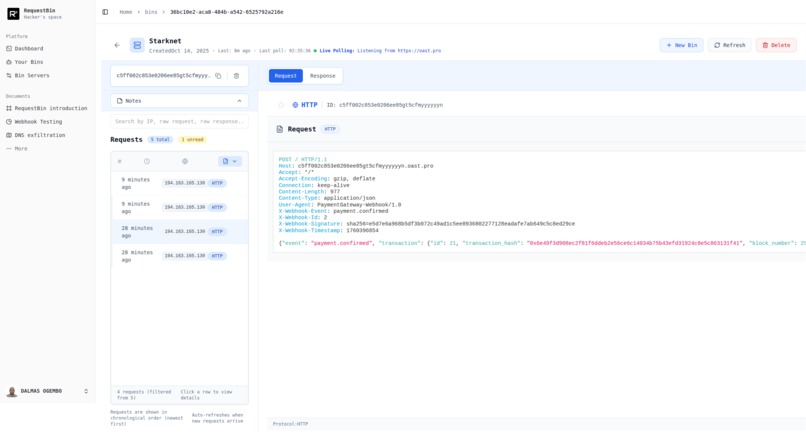Sort requests by the globe column
The image size is (806, 439).
click(185, 161)
